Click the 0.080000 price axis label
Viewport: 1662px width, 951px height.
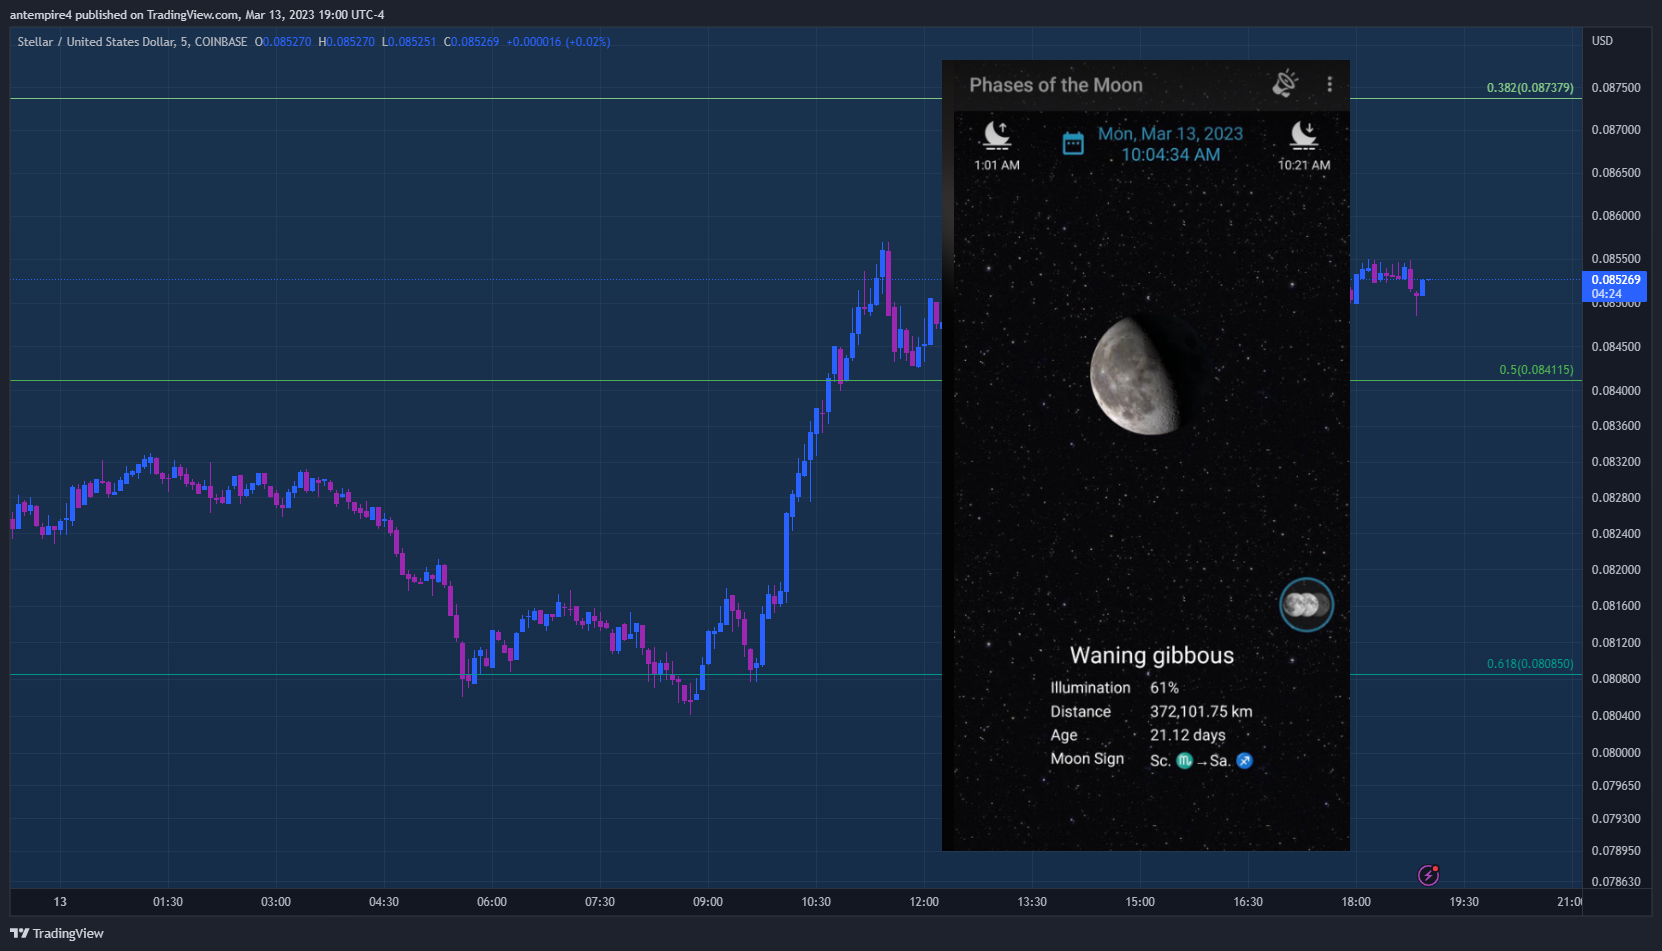click(1616, 753)
